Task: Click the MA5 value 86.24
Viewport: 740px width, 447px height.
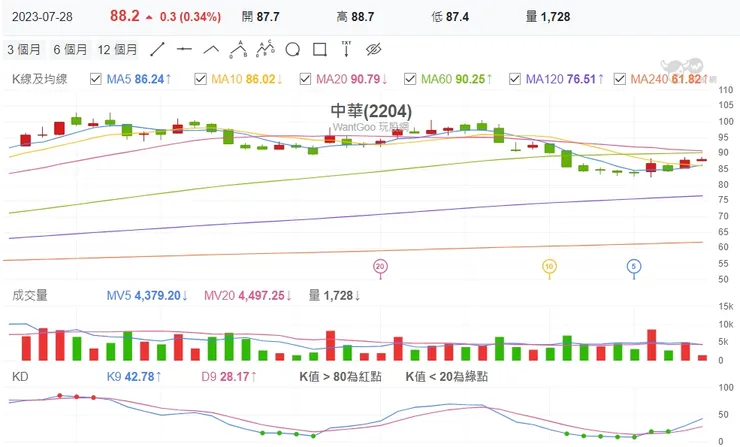Action: click(149, 79)
